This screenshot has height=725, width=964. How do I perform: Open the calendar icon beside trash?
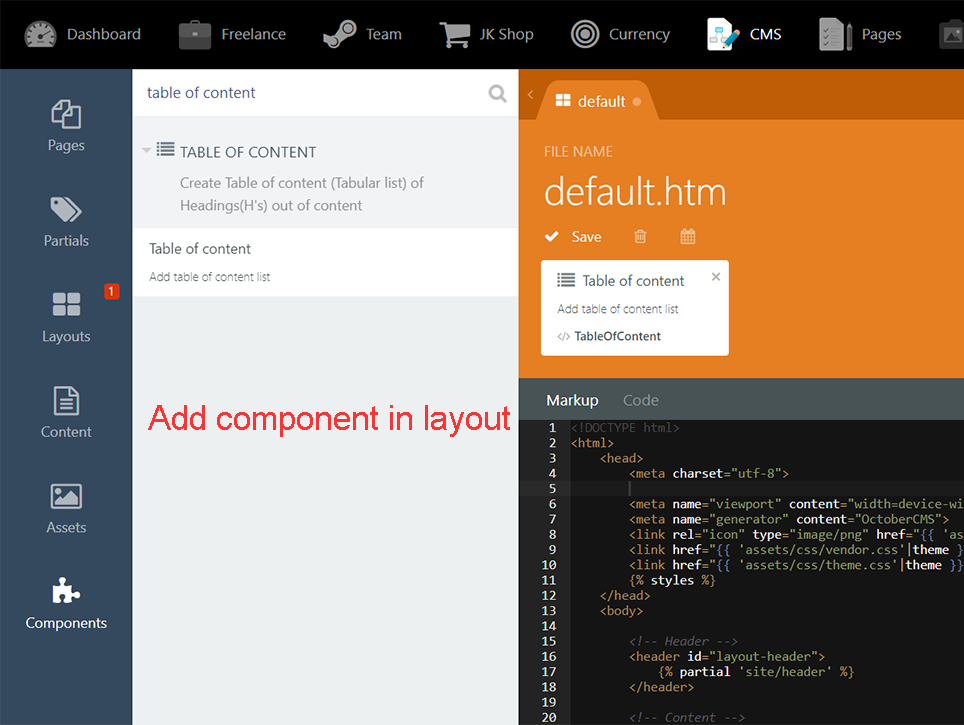[687, 236]
